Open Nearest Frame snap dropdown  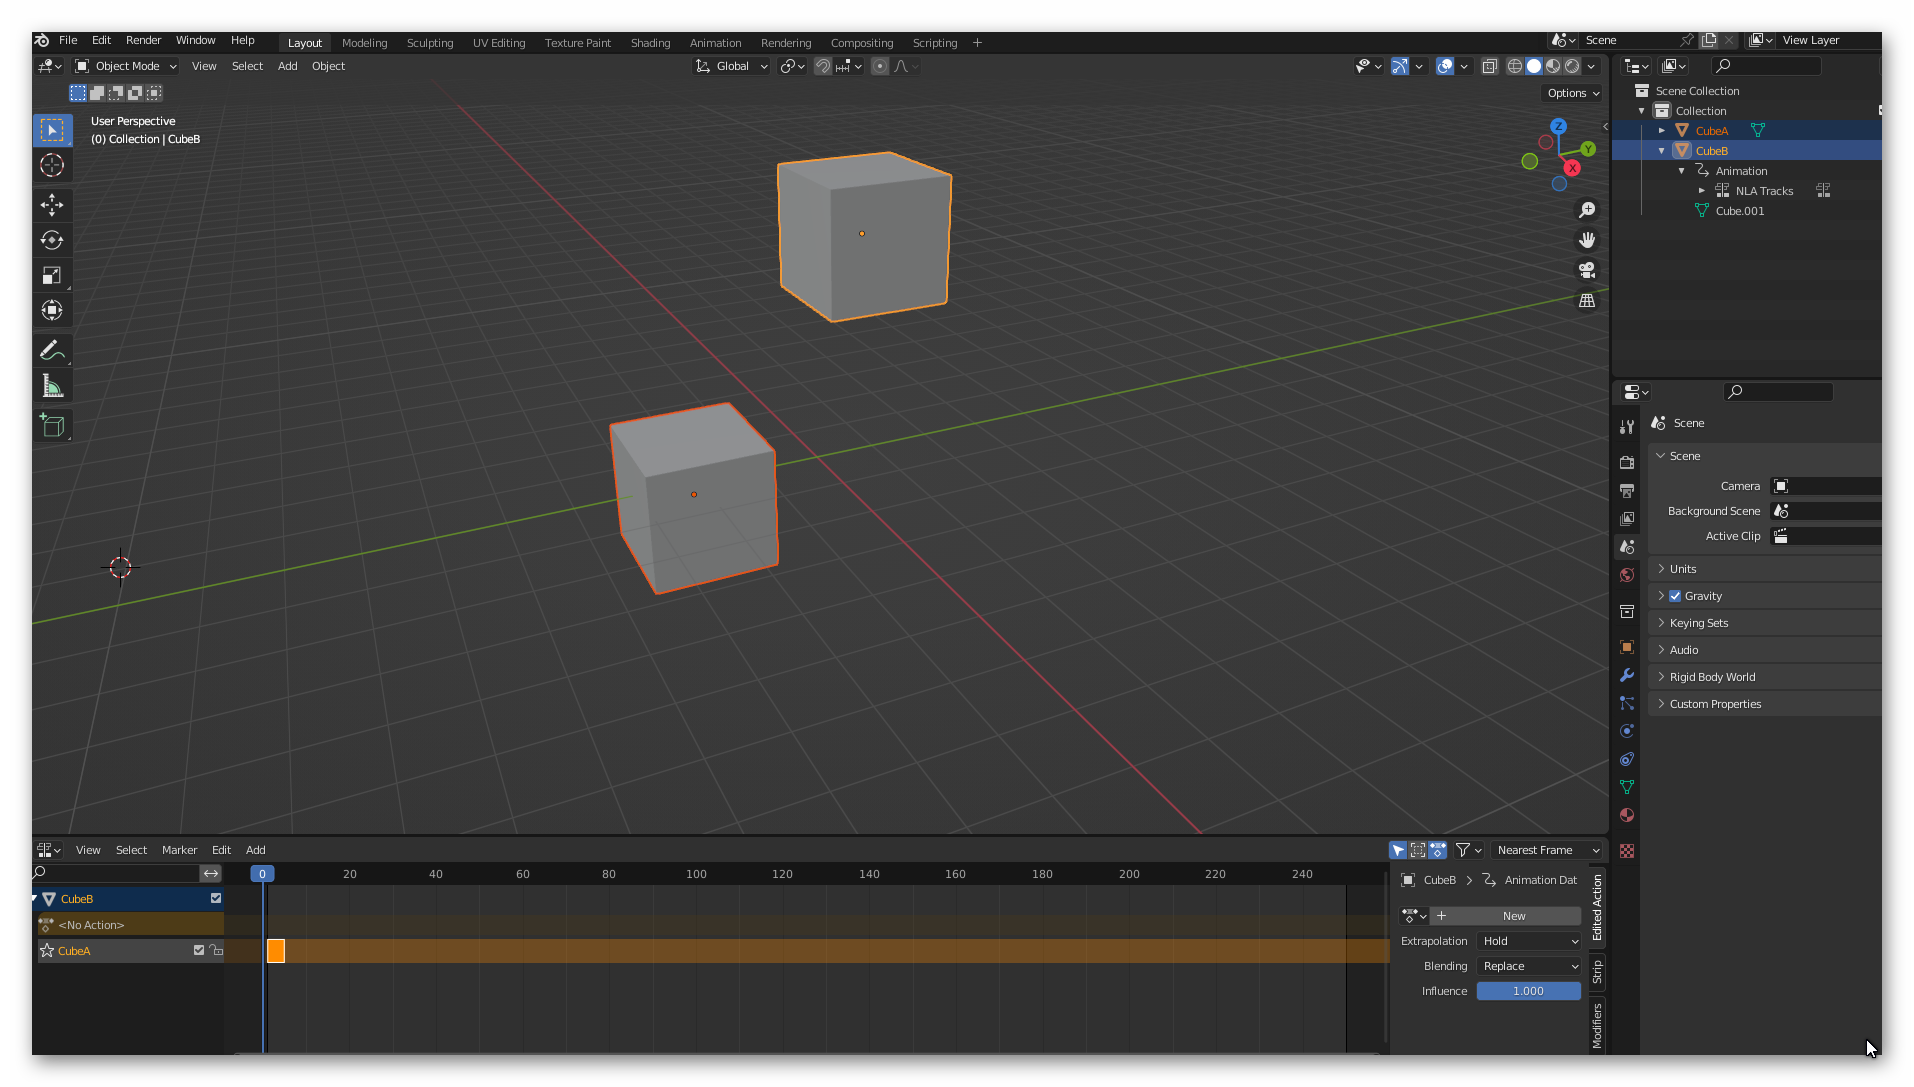(x=1548, y=850)
